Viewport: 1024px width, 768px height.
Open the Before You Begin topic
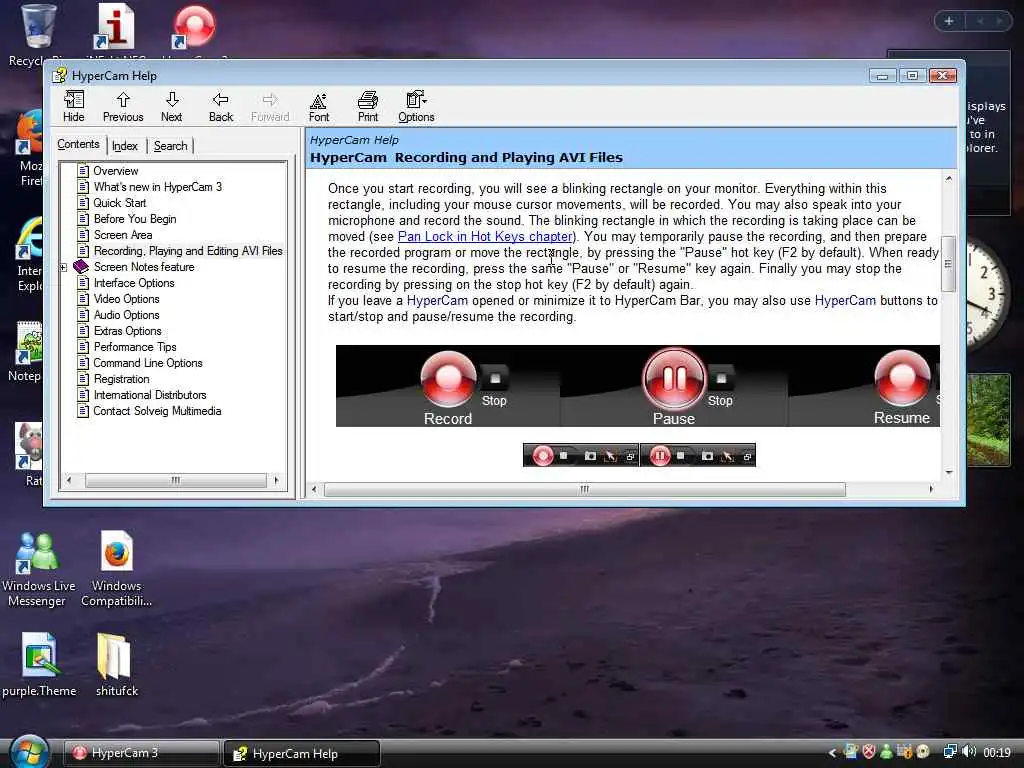point(135,219)
